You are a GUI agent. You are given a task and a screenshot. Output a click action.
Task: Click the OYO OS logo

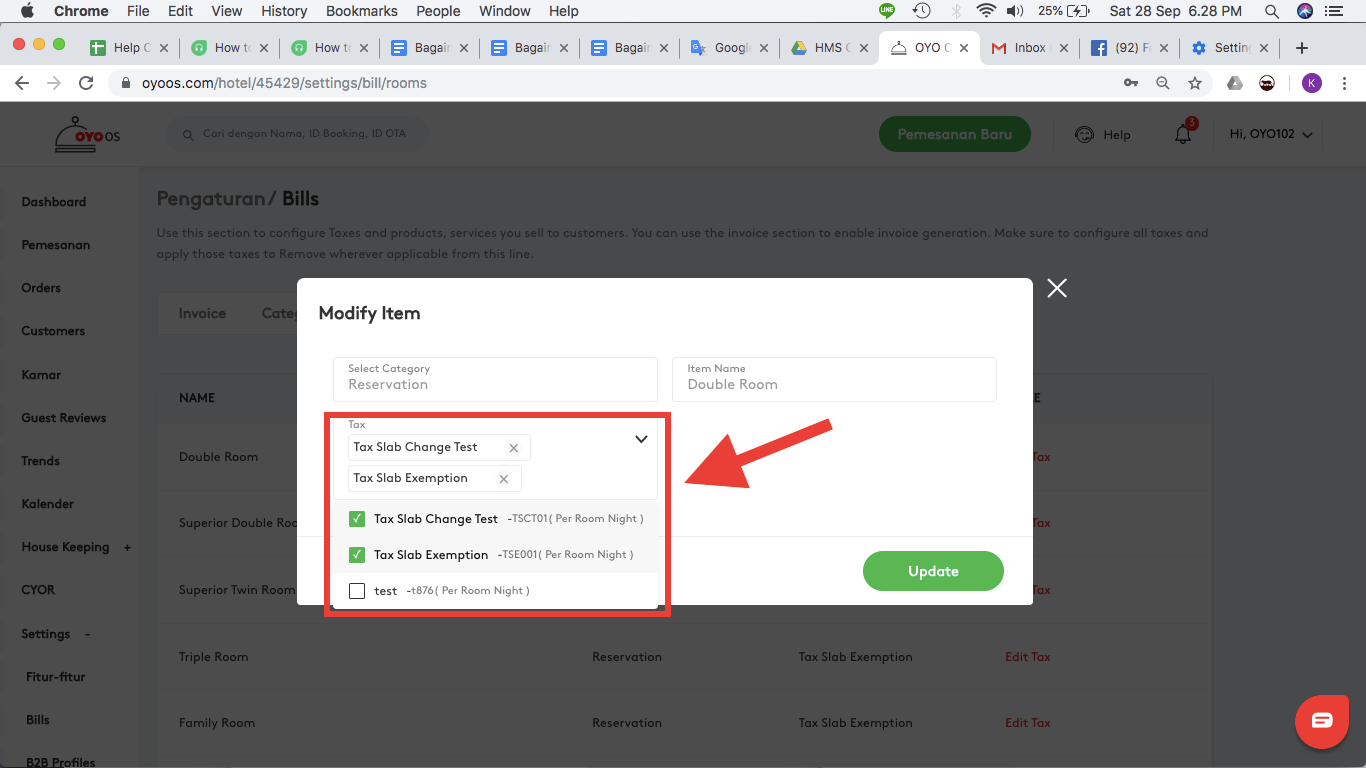point(87,134)
